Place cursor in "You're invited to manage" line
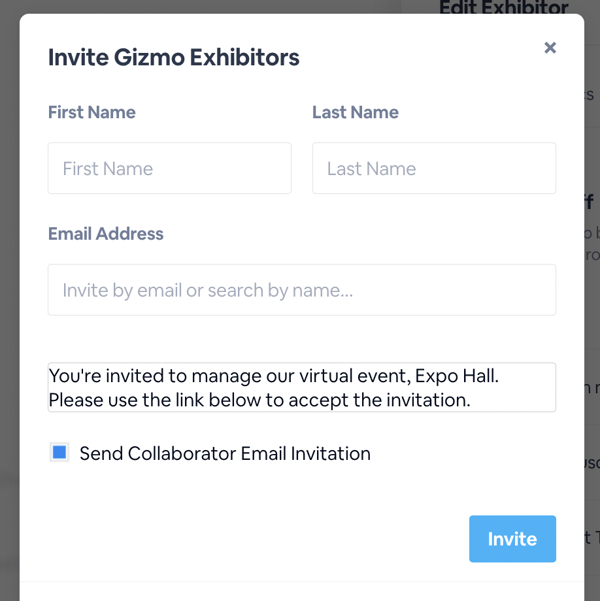Viewport: 600px width, 601px height. (x=274, y=376)
